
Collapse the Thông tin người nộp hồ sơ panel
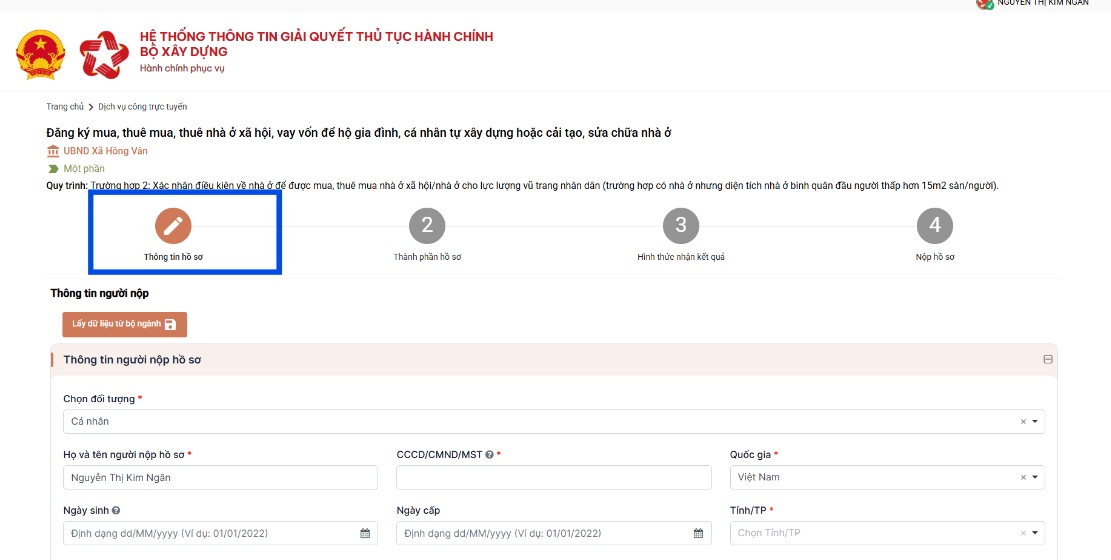point(1048,360)
